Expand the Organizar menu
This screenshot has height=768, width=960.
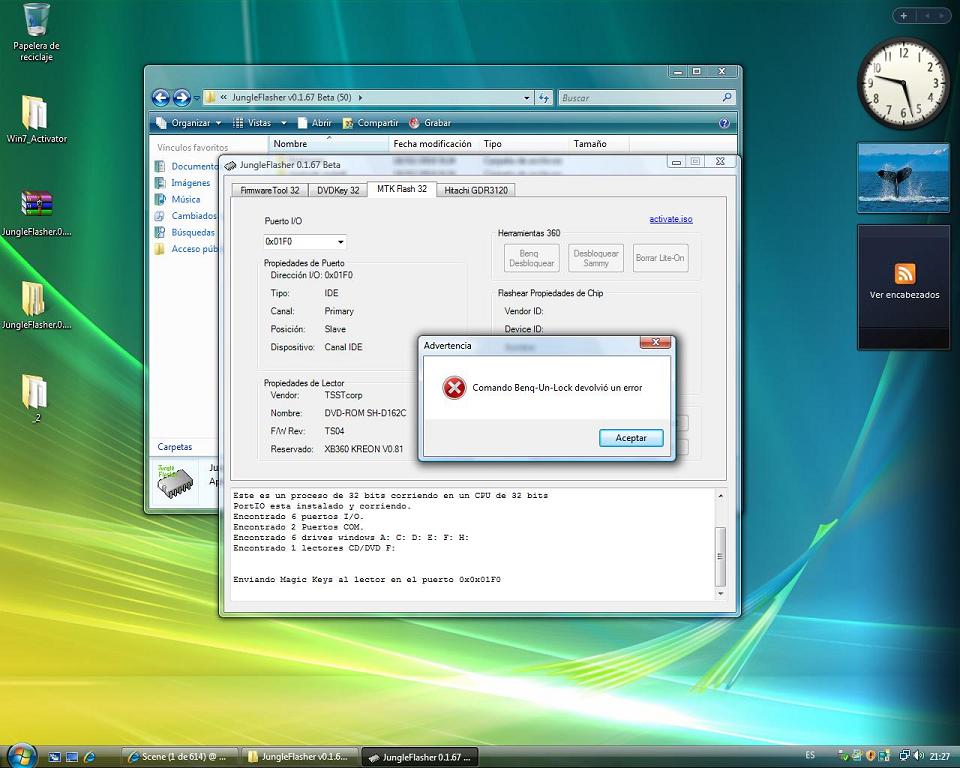pyautogui.click(x=190, y=123)
